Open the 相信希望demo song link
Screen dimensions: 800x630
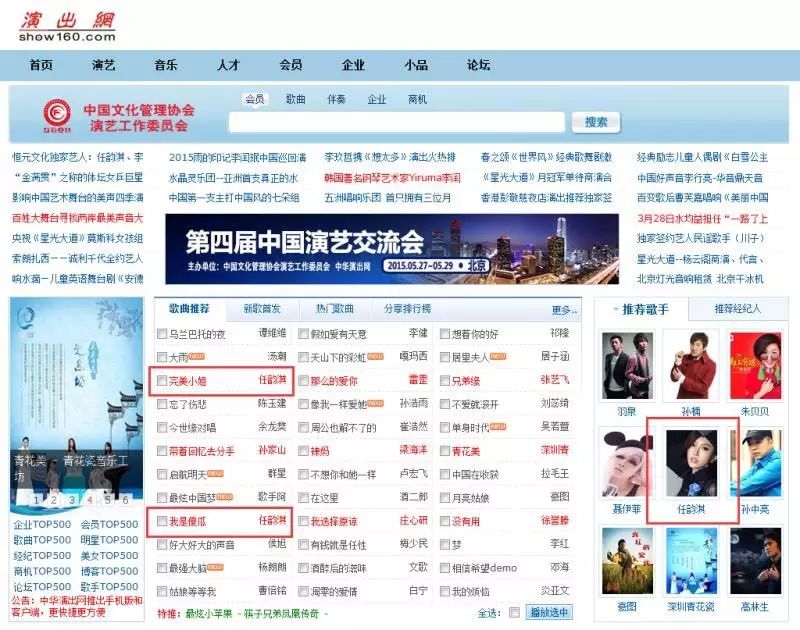pyautogui.click(x=484, y=568)
